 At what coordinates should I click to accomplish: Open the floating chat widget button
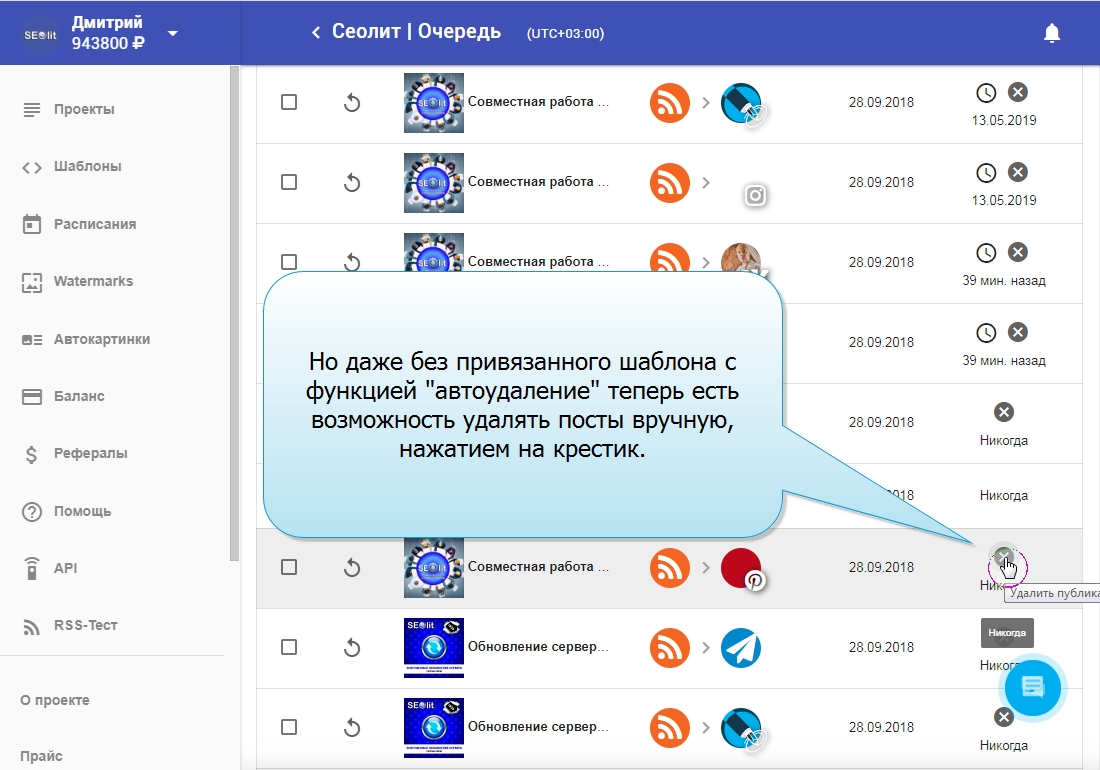pyautogui.click(x=1032, y=687)
